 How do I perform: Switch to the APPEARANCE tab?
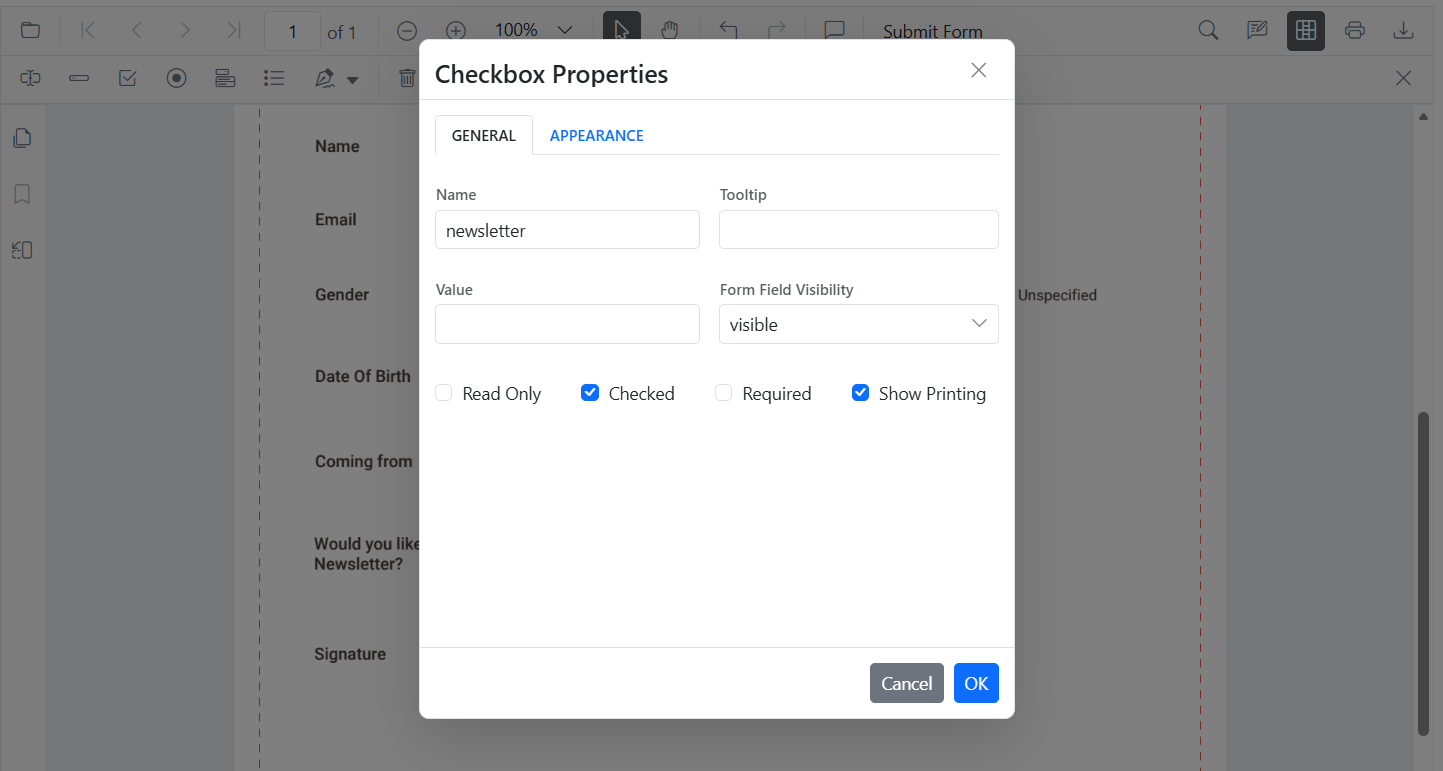point(596,135)
